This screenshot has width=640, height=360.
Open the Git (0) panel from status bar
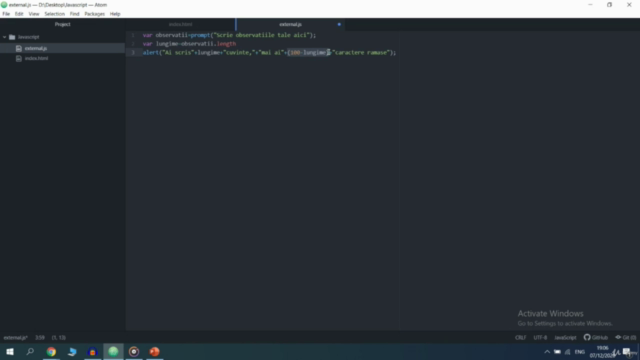[626, 338]
